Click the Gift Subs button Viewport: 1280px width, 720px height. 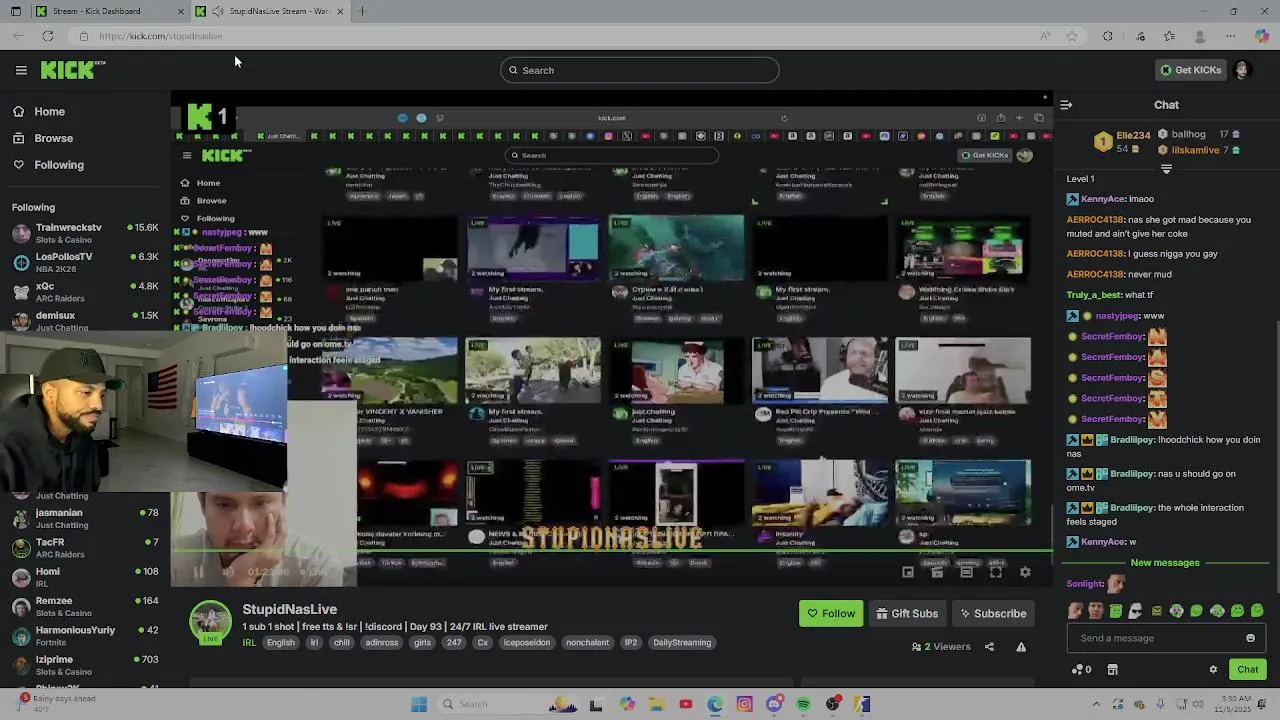coord(907,614)
